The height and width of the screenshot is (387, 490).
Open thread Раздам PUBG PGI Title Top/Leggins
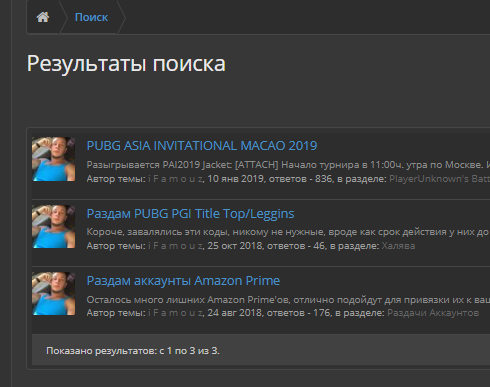pyautogui.click(x=190, y=213)
